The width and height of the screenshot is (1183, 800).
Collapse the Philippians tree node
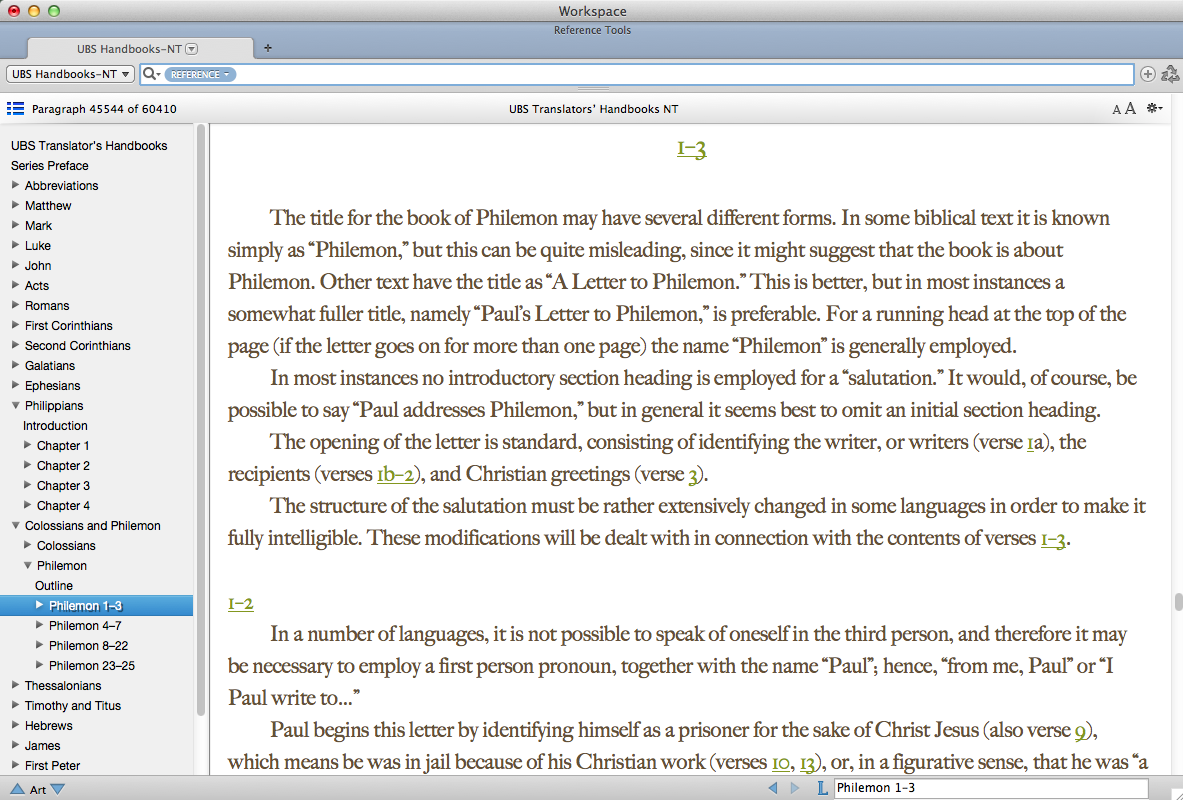pyautogui.click(x=15, y=405)
